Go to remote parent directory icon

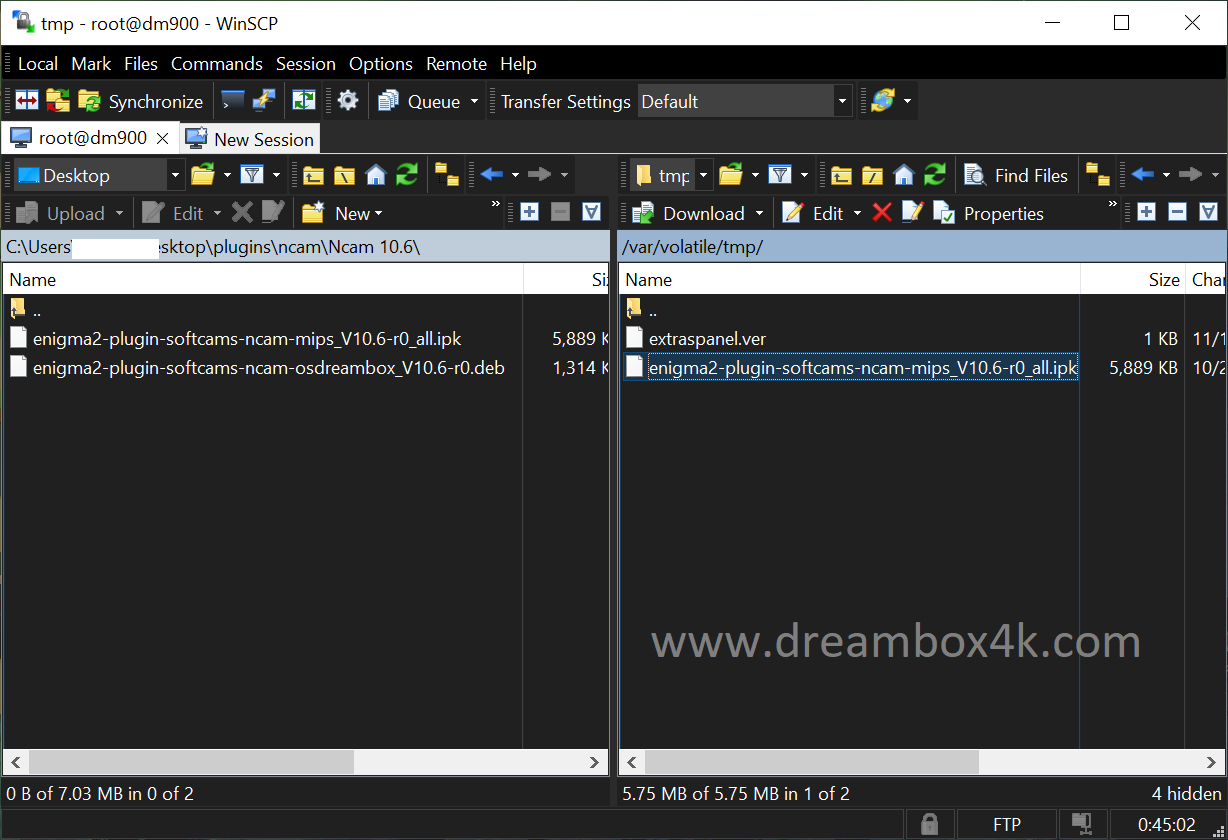point(841,175)
